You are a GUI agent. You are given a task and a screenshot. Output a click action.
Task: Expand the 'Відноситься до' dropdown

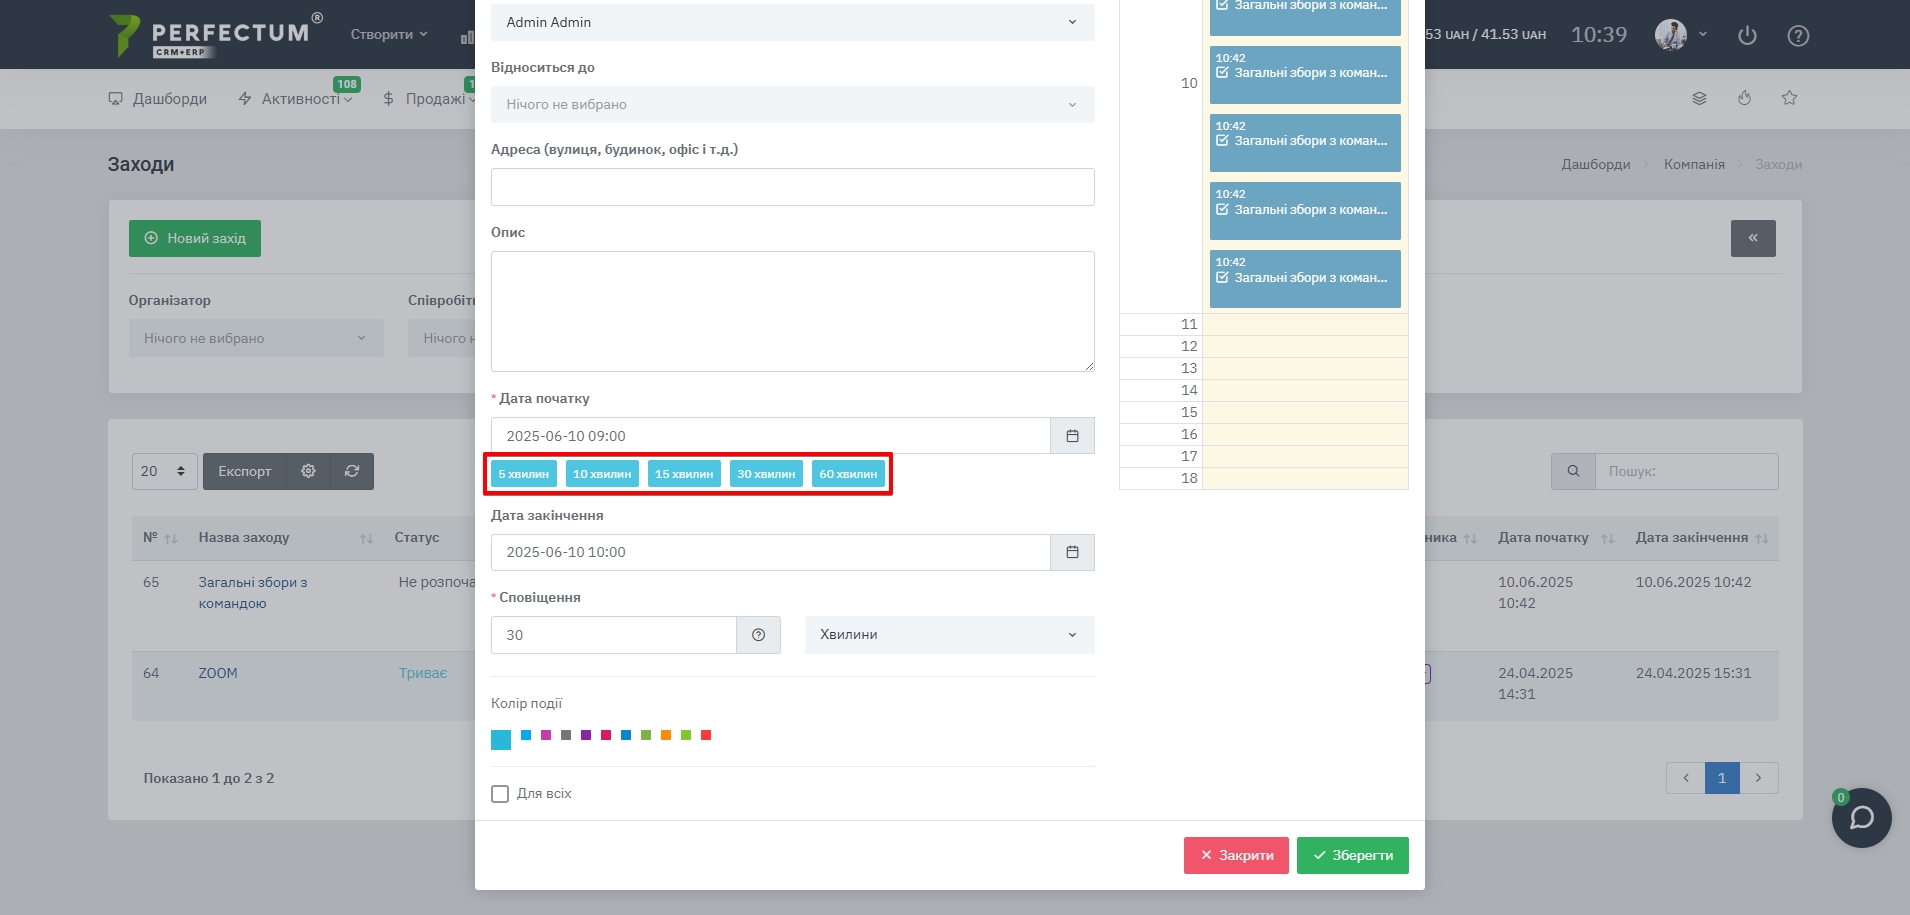tap(792, 105)
